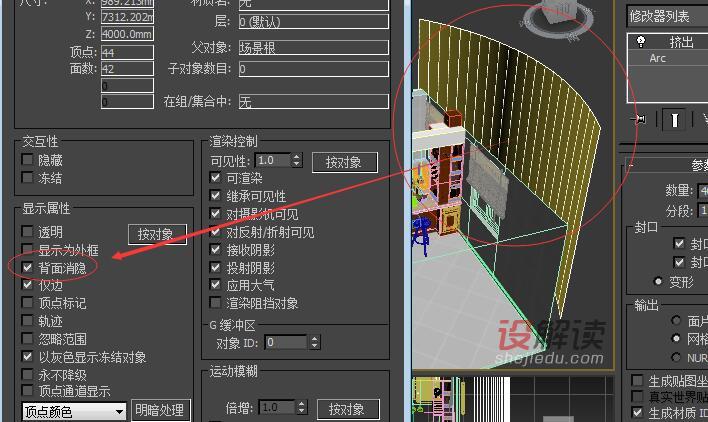Screen dimensions: 708x422
Task: Toggle the 显示为外框 checkbox
Action: (x=28, y=250)
